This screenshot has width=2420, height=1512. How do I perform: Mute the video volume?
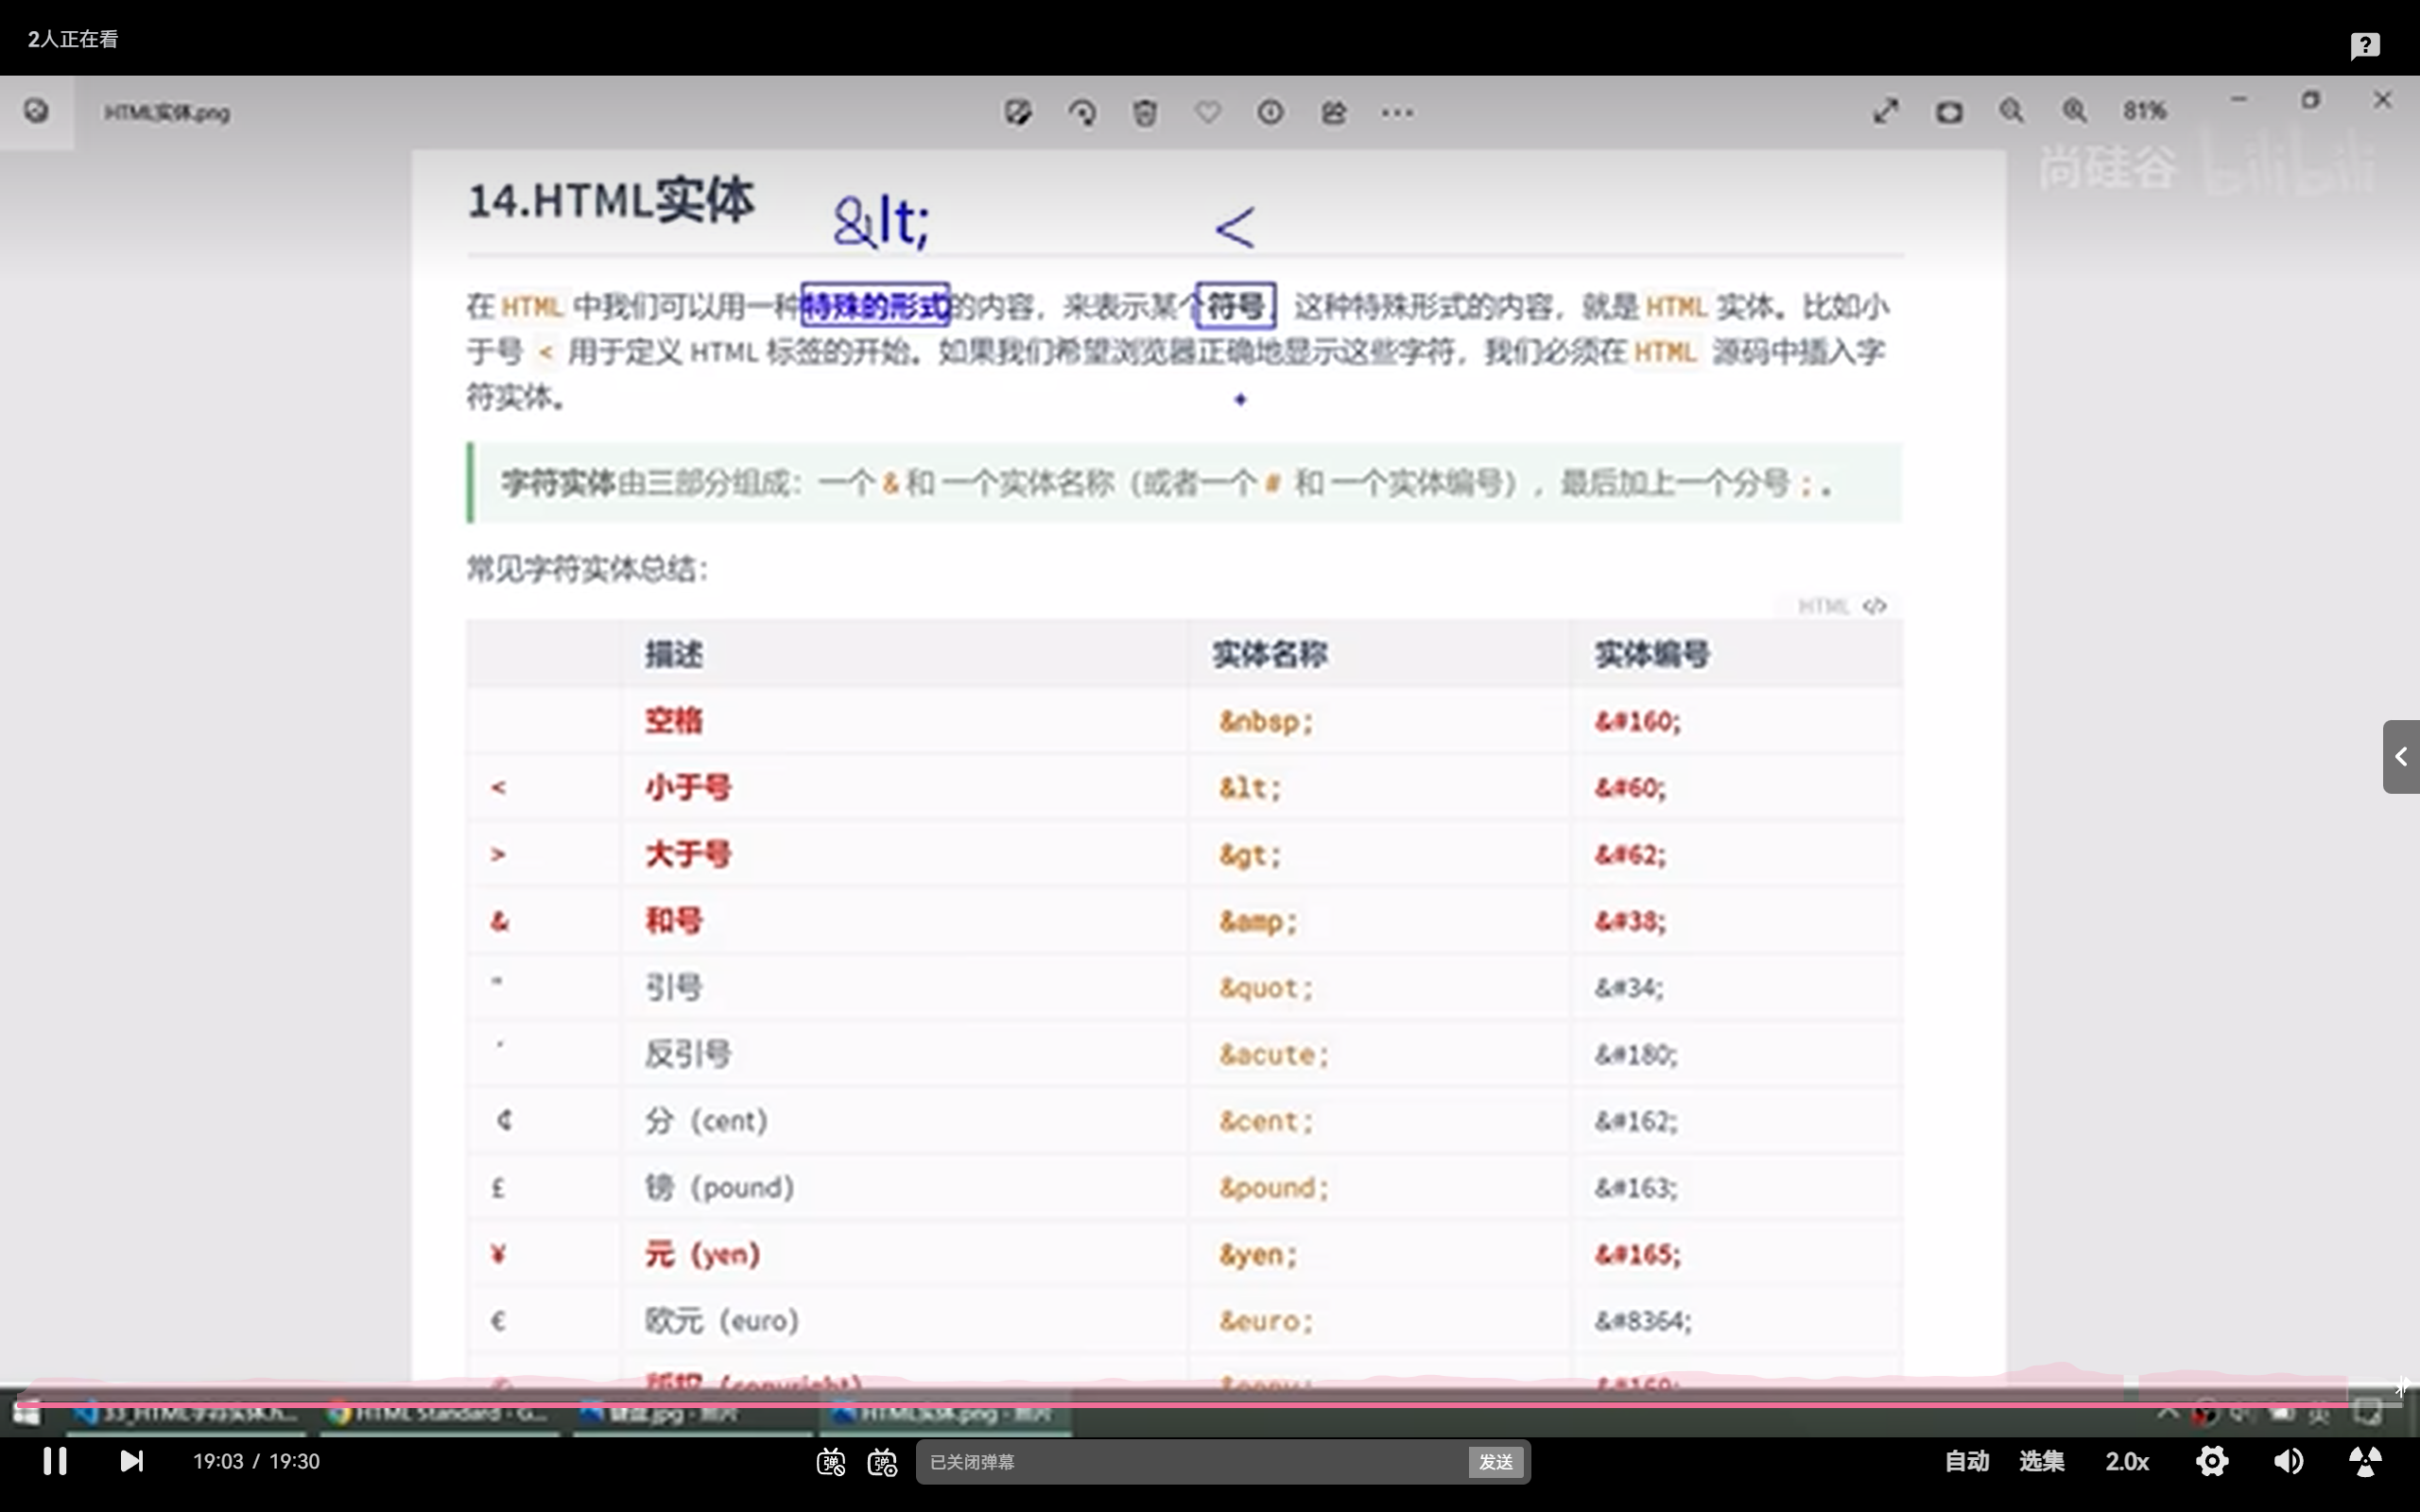pyautogui.click(x=2287, y=1461)
